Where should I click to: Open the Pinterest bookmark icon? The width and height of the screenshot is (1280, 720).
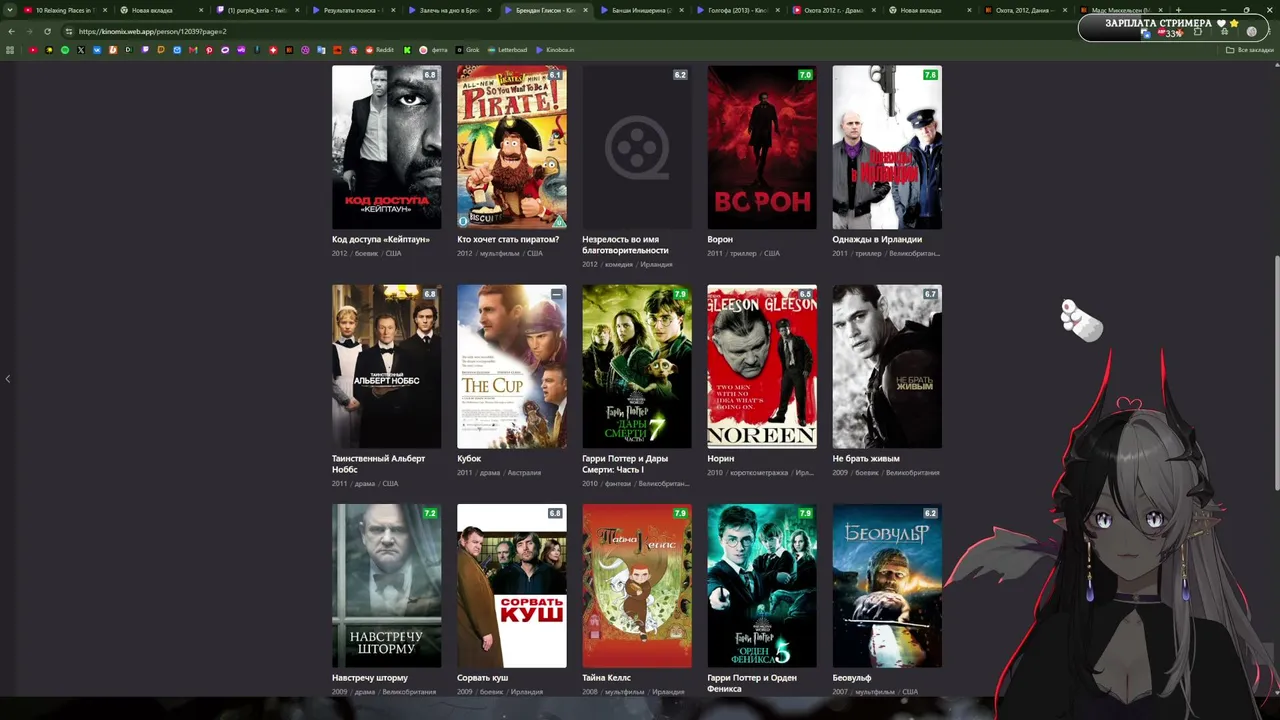point(209,50)
